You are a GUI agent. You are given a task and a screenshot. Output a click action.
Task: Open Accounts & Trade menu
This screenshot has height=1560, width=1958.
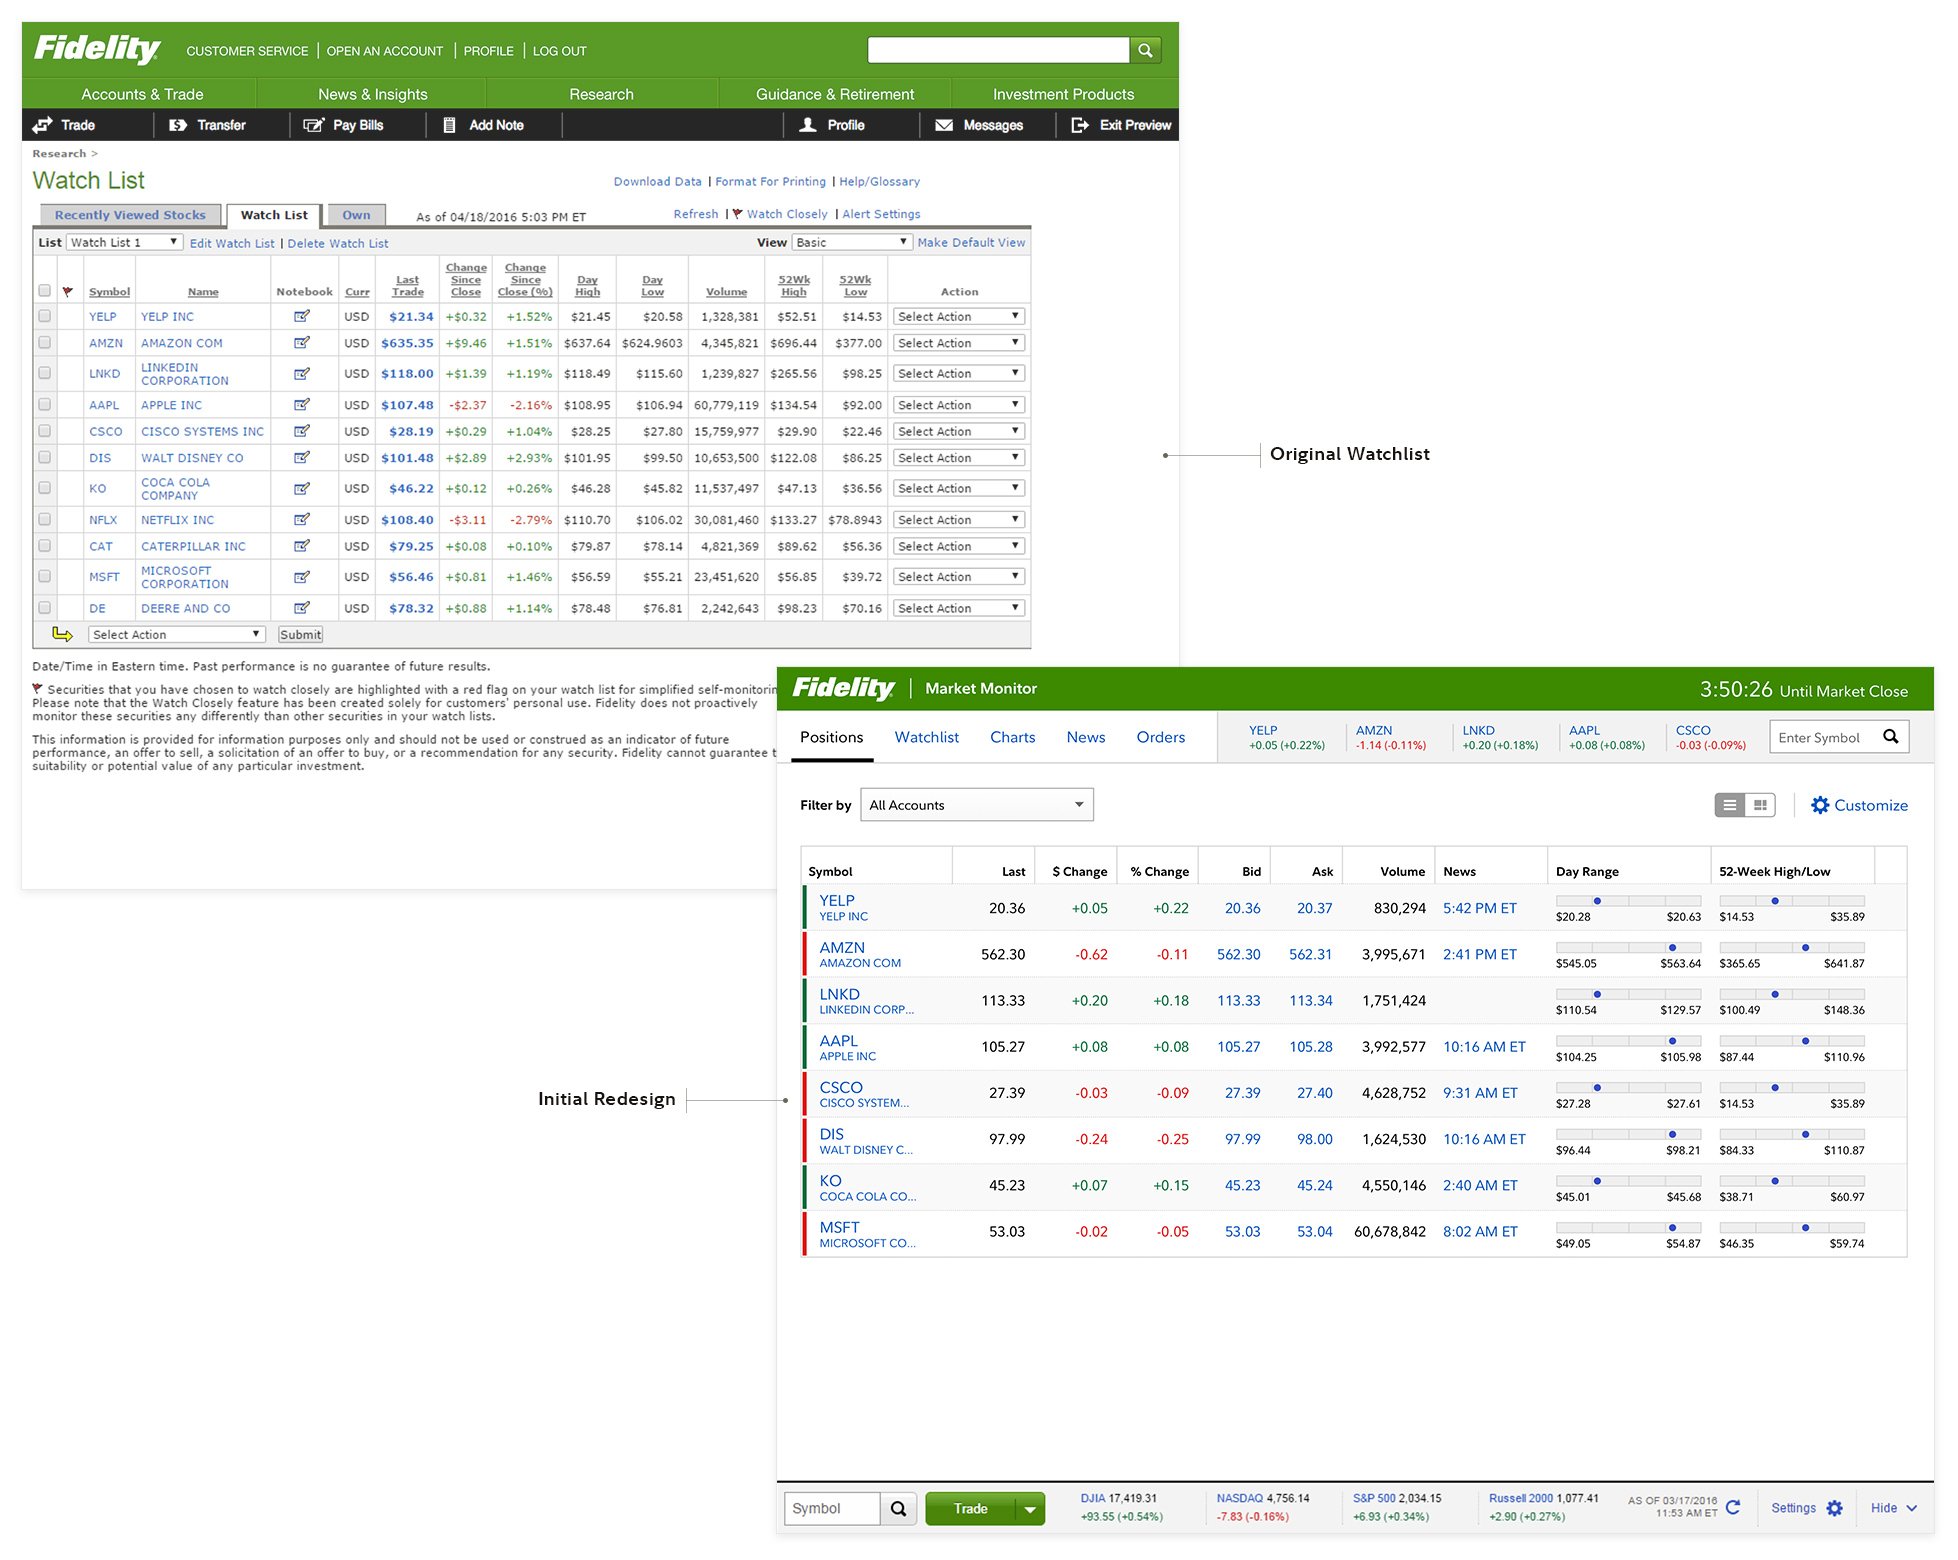(x=142, y=94)
